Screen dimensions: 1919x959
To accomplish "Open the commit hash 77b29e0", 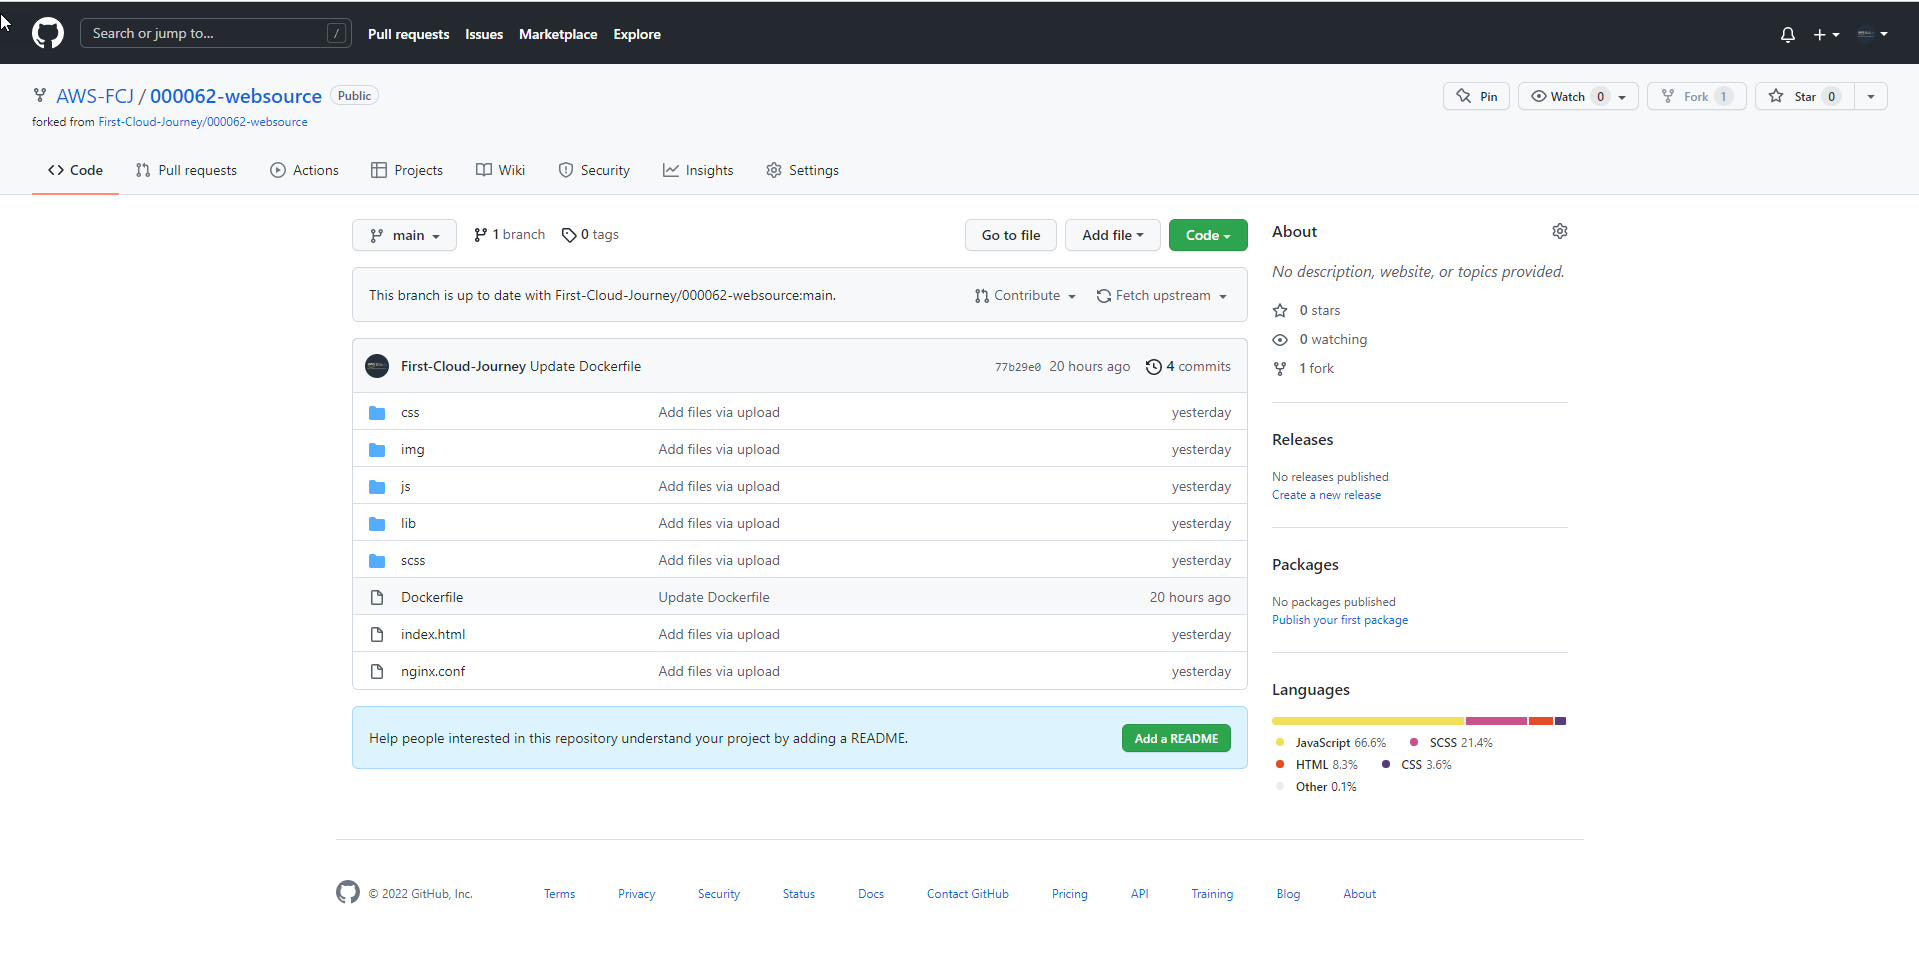I will coord(1018,367).
